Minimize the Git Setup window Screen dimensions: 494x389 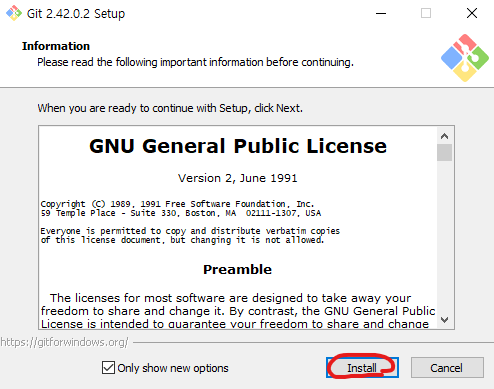pyautogui.click(x=381, y=13)
